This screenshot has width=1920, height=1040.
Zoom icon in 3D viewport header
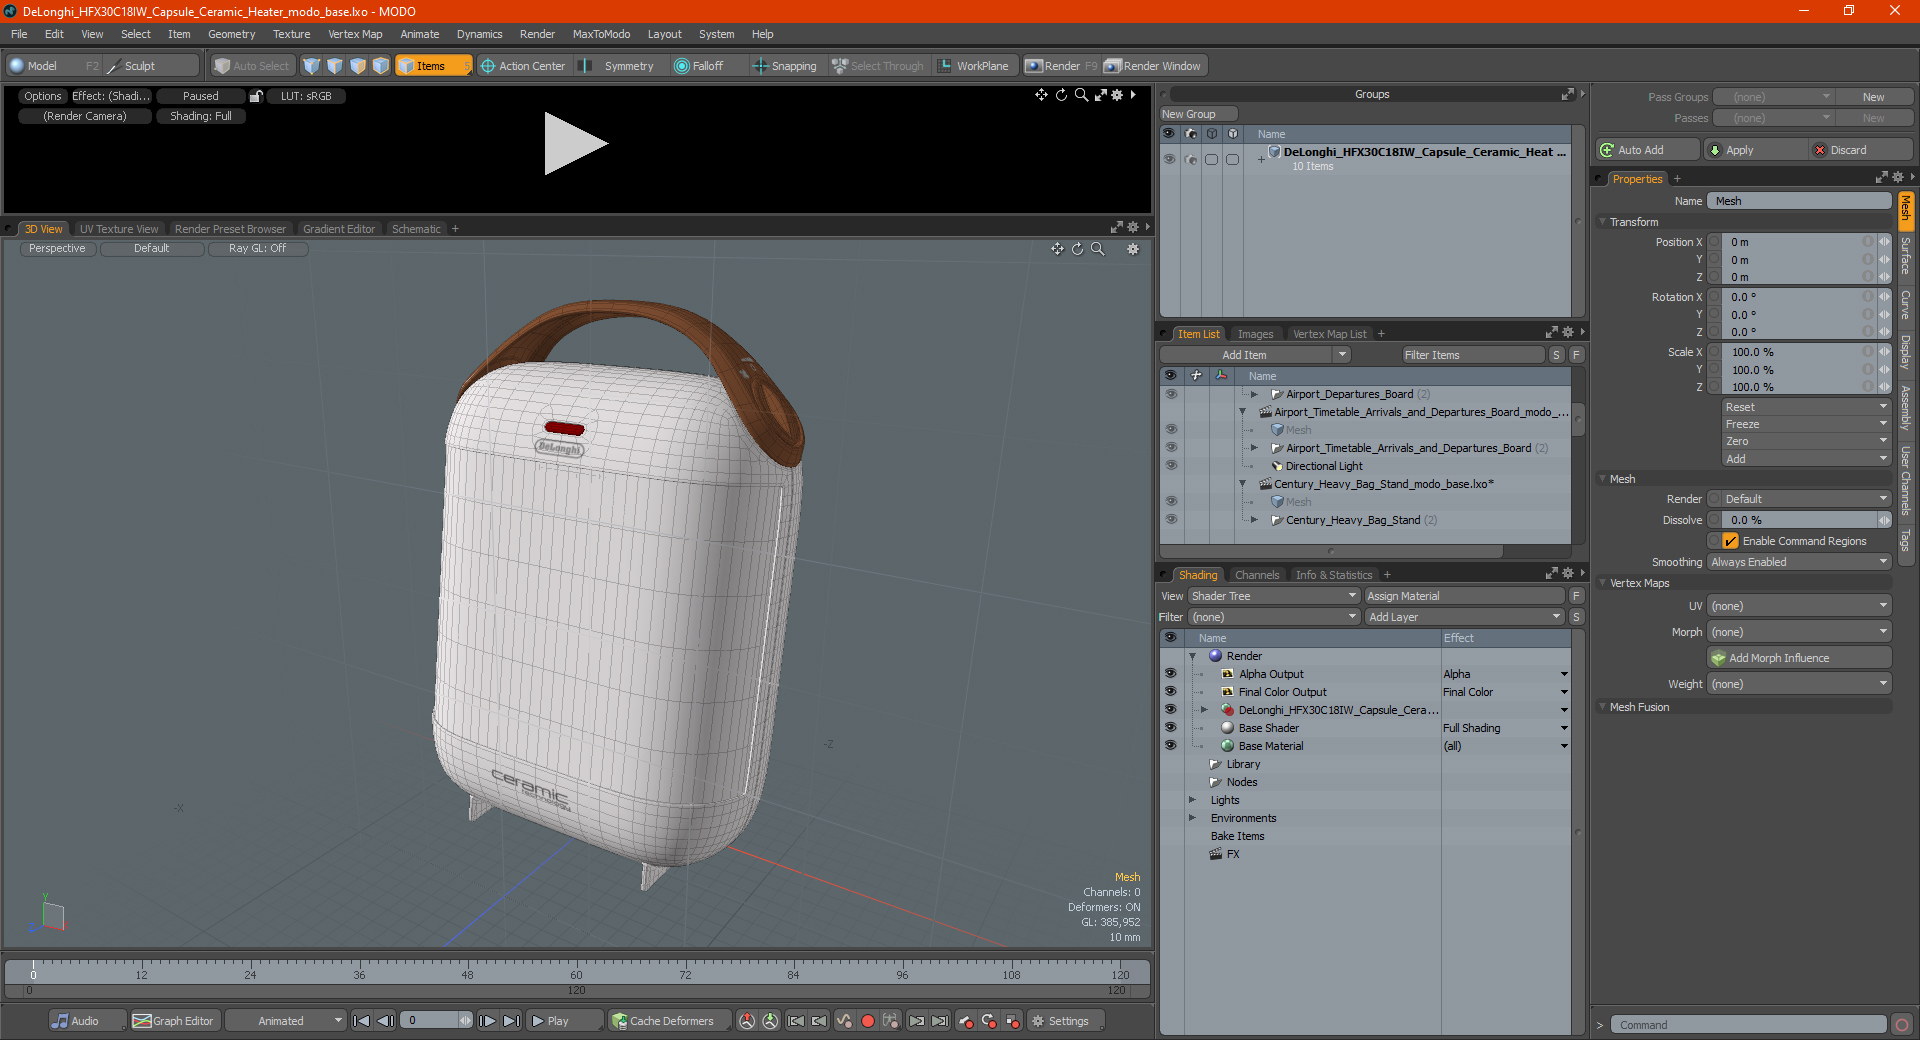point(1098,249)
